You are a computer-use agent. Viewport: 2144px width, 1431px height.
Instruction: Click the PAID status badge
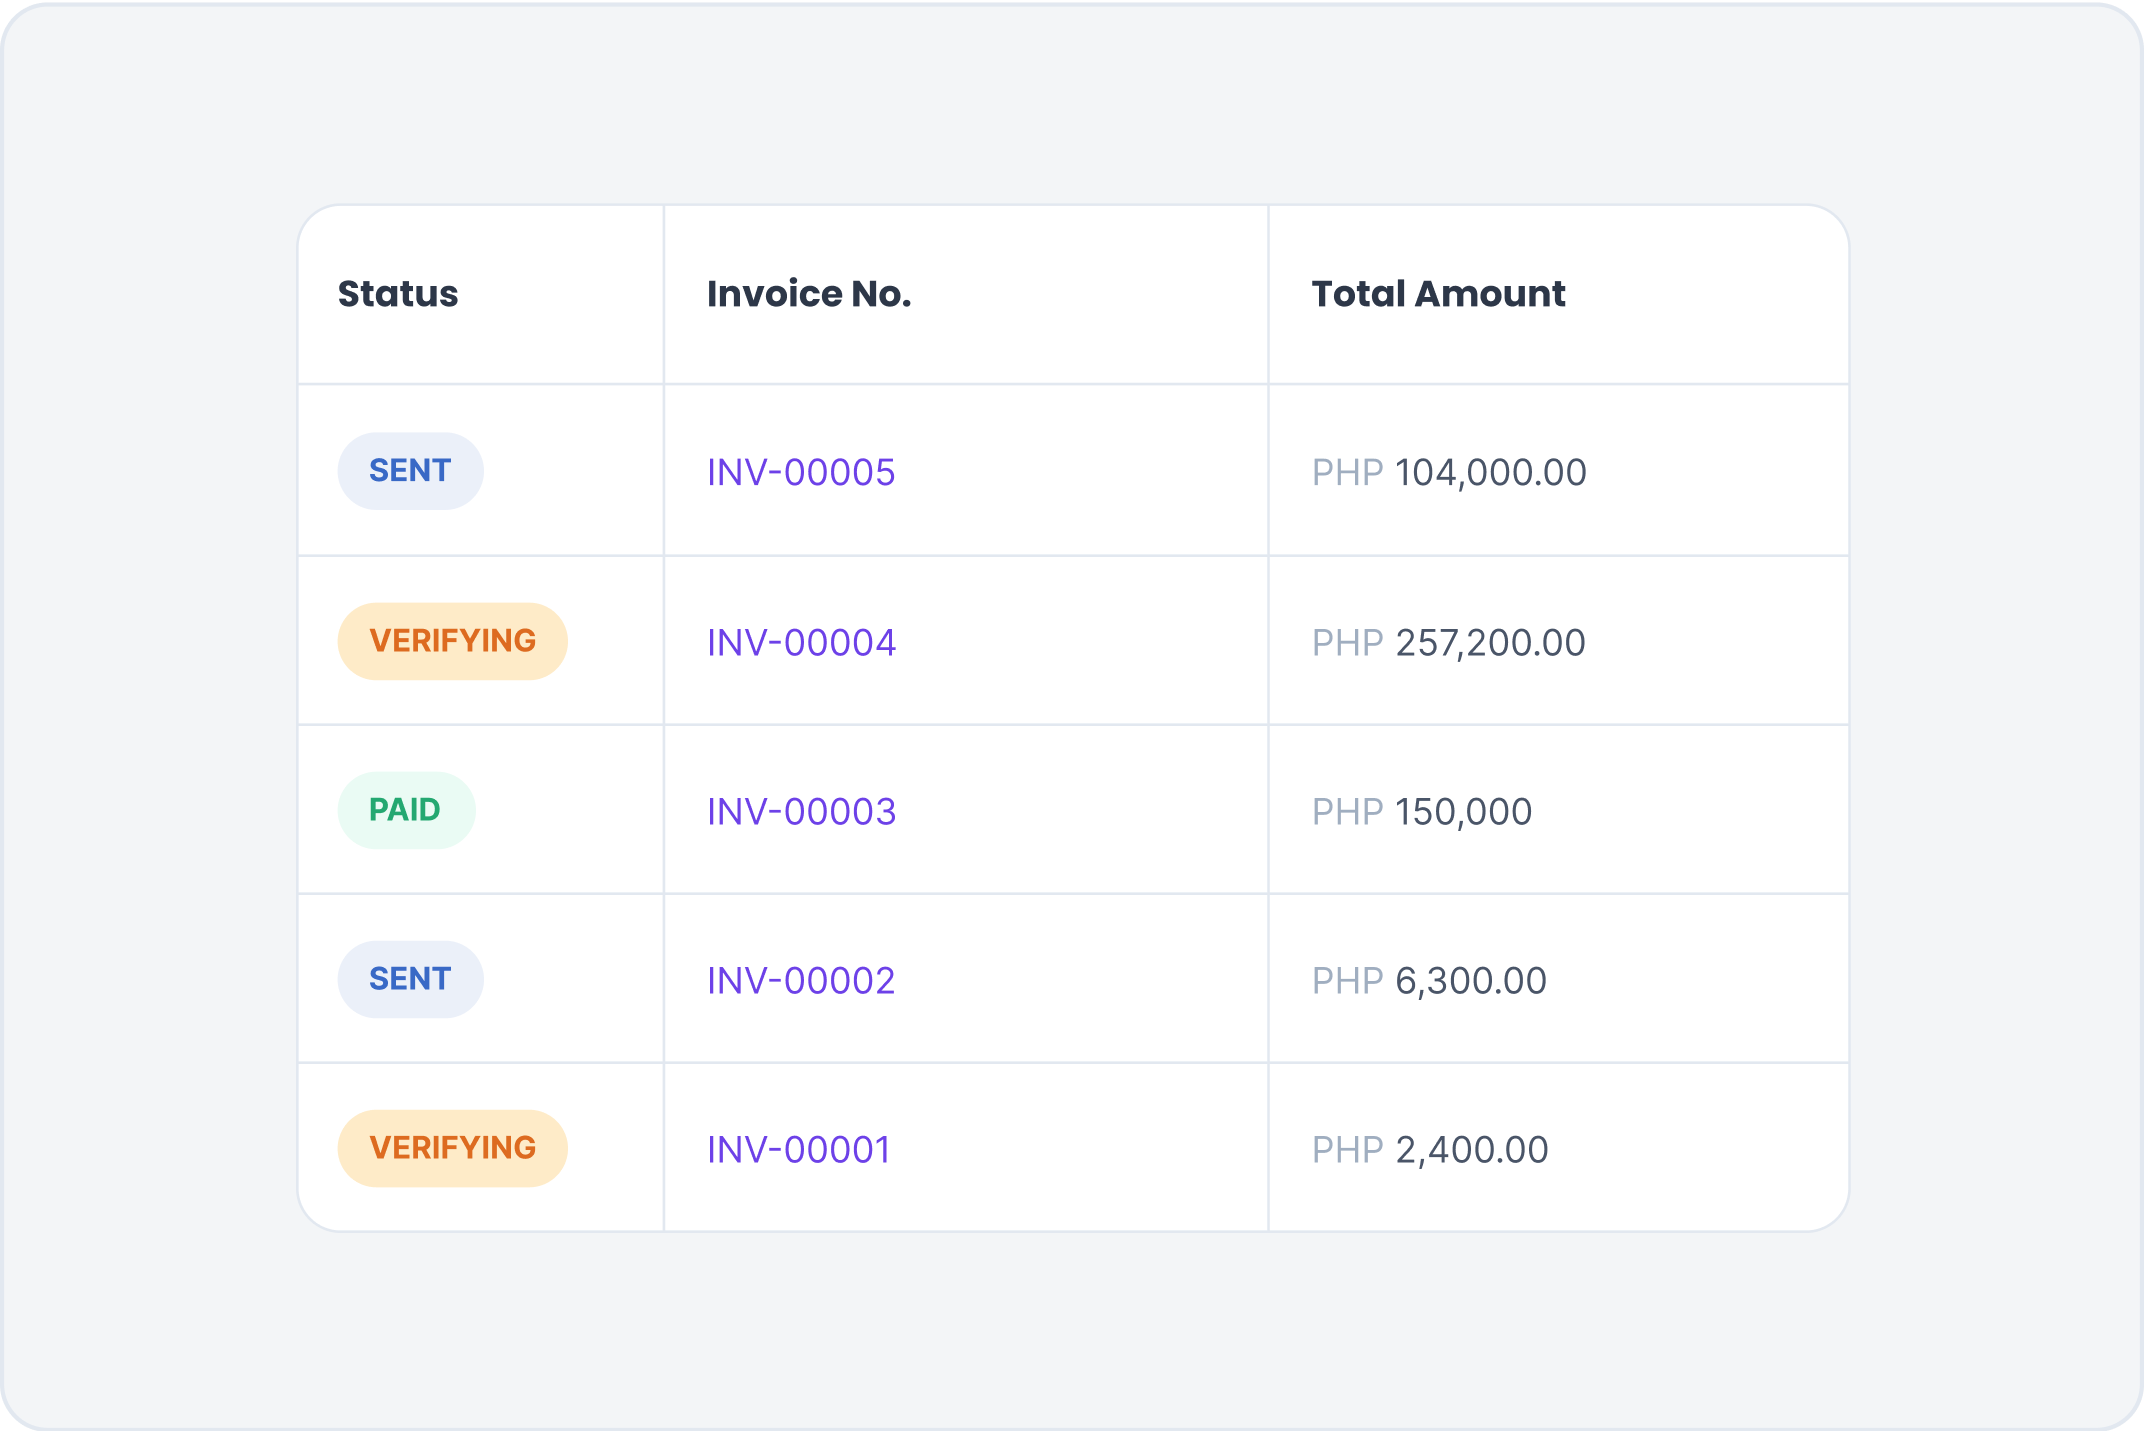(405, 810)
